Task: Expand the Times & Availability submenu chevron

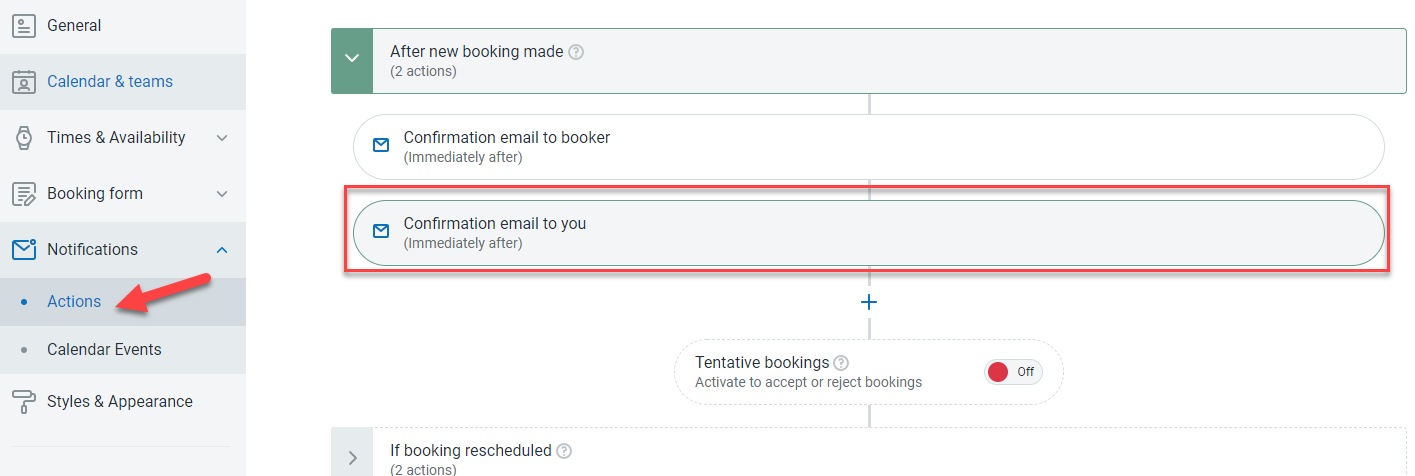Action: pyautogui.click(x=222, y=138)
